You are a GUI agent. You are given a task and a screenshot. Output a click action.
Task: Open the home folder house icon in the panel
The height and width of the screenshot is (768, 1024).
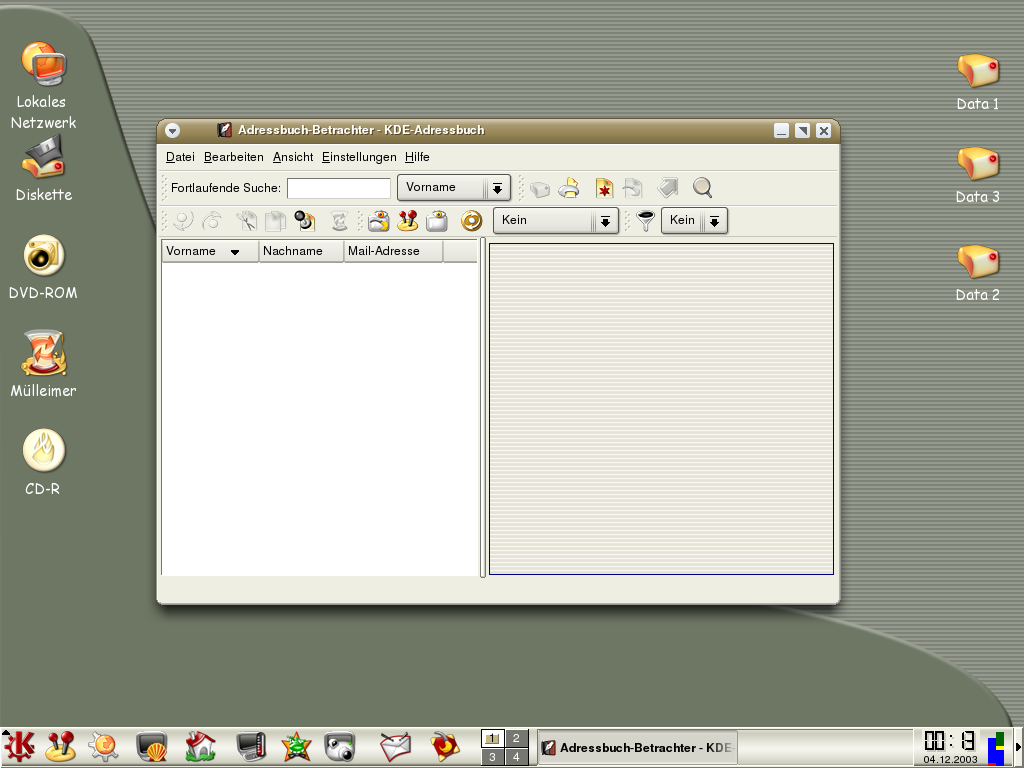click(x=200, y=746)
